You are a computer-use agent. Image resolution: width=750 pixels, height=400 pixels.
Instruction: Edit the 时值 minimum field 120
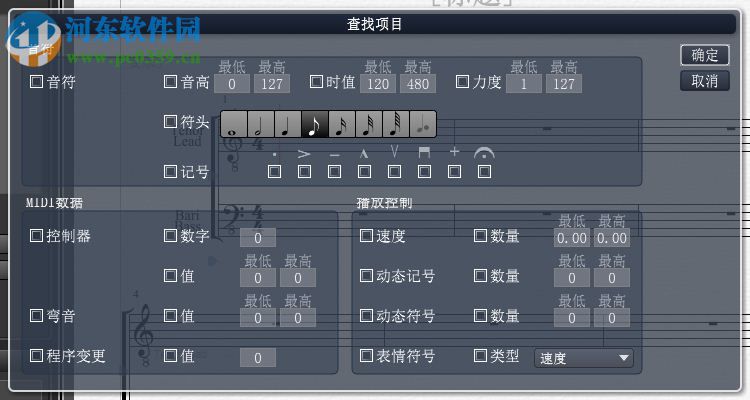pyautogui.click(x=378, y=84)
